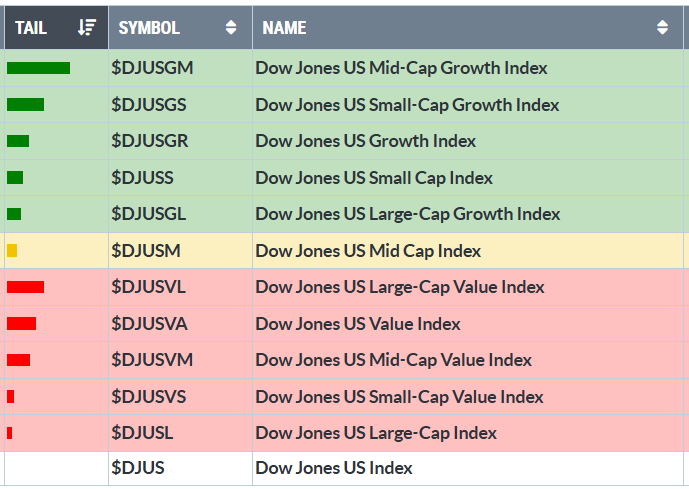Screen dimensions: 689x489
Task: Click Dow Jones US Small-Cap Growth Index name
Action: click(407, 105)
